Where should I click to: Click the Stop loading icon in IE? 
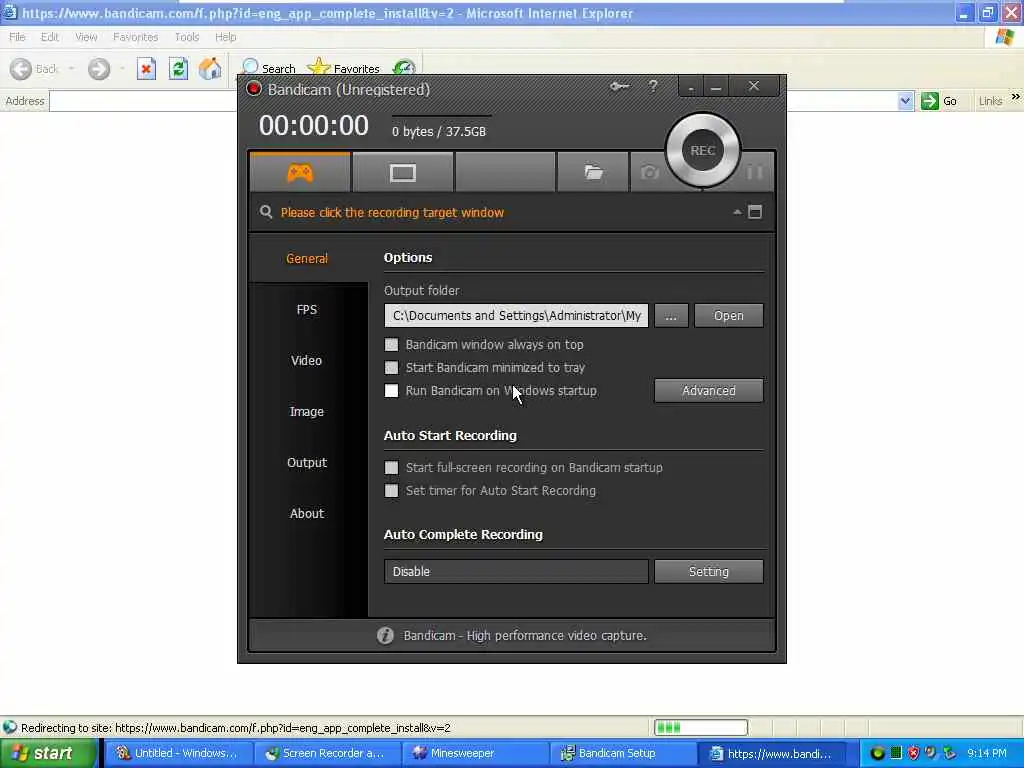point(146,69)
